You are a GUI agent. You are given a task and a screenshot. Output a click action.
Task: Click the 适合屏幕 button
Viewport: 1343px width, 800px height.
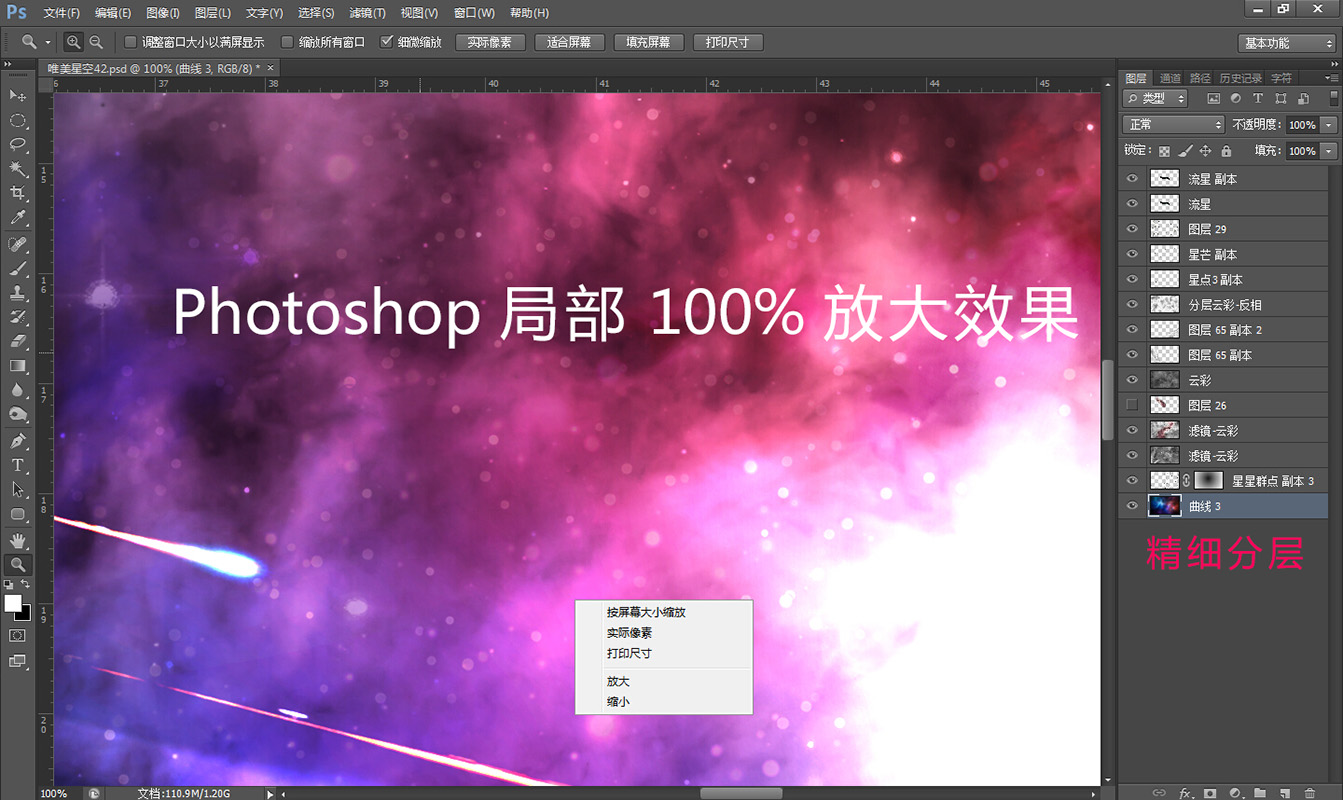click(570, 43)
